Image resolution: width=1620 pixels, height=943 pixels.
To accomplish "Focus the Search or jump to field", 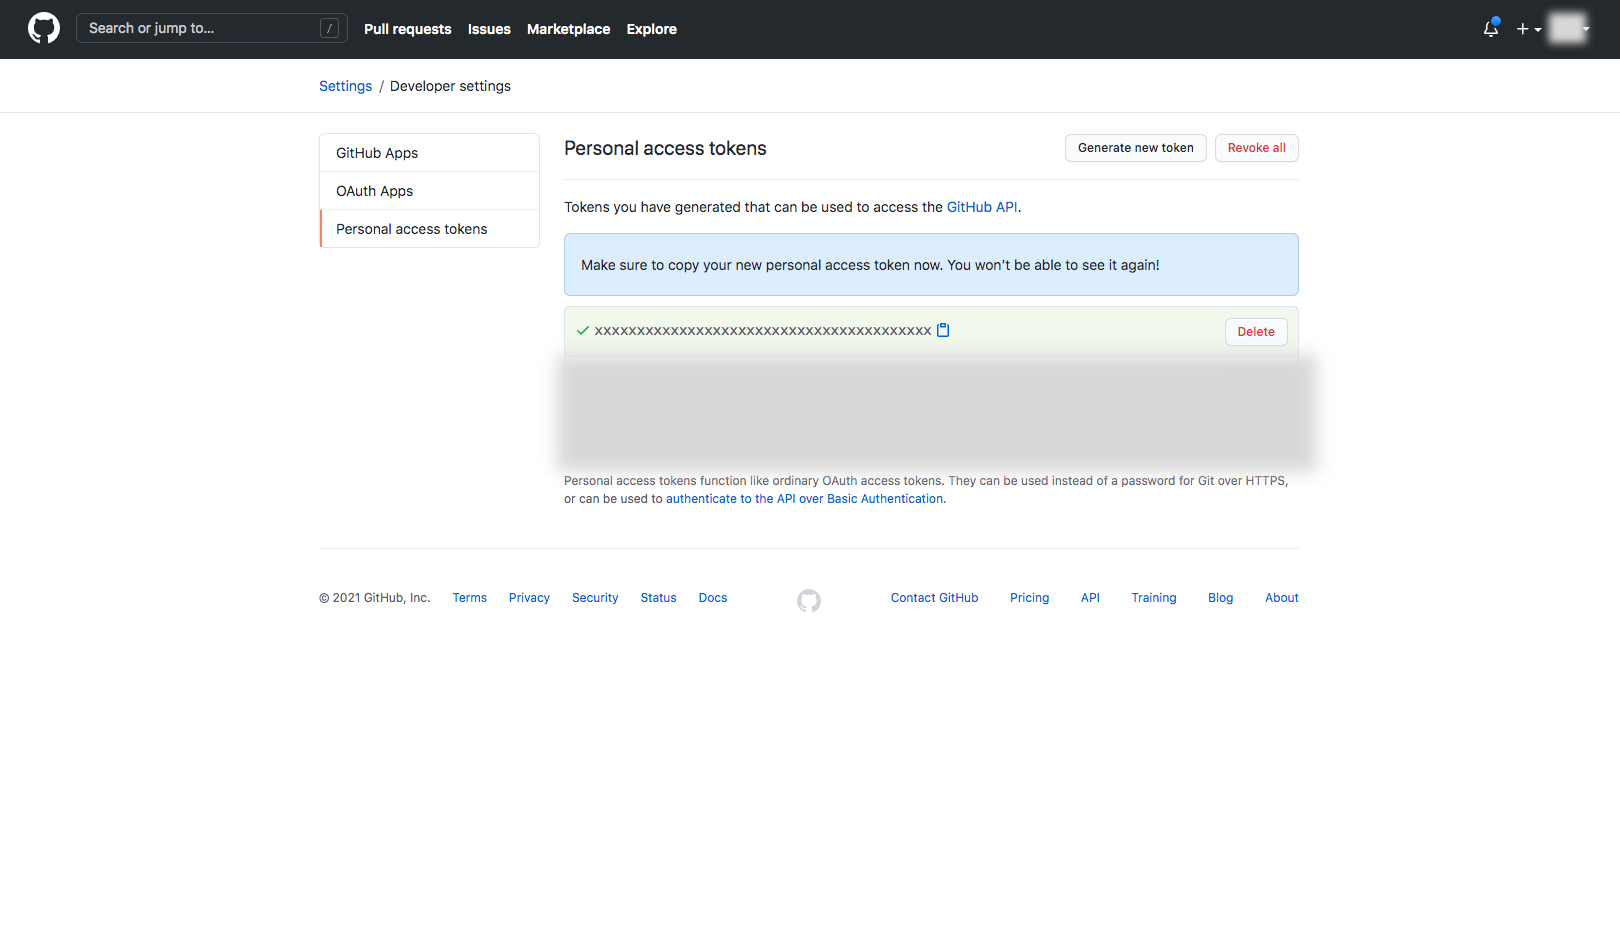I will 212,28.
